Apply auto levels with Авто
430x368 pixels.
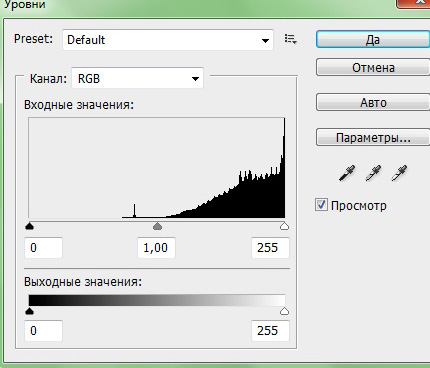(373, 102)
